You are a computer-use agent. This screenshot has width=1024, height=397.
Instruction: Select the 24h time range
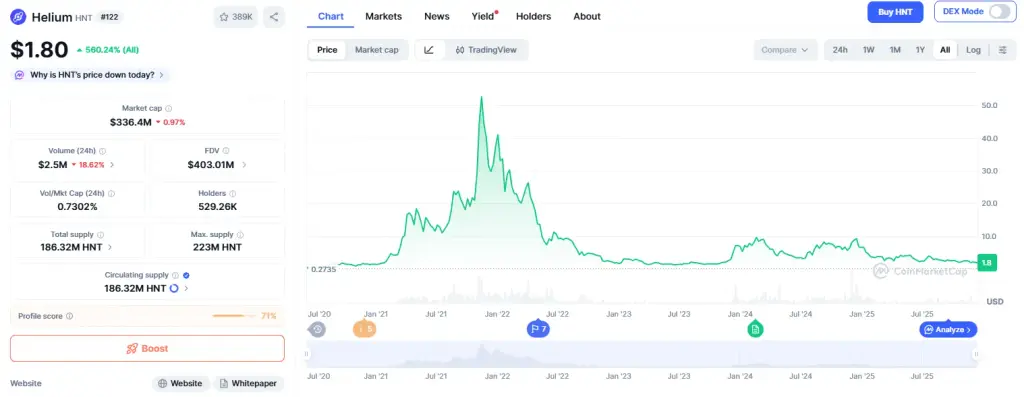(840, 50)
